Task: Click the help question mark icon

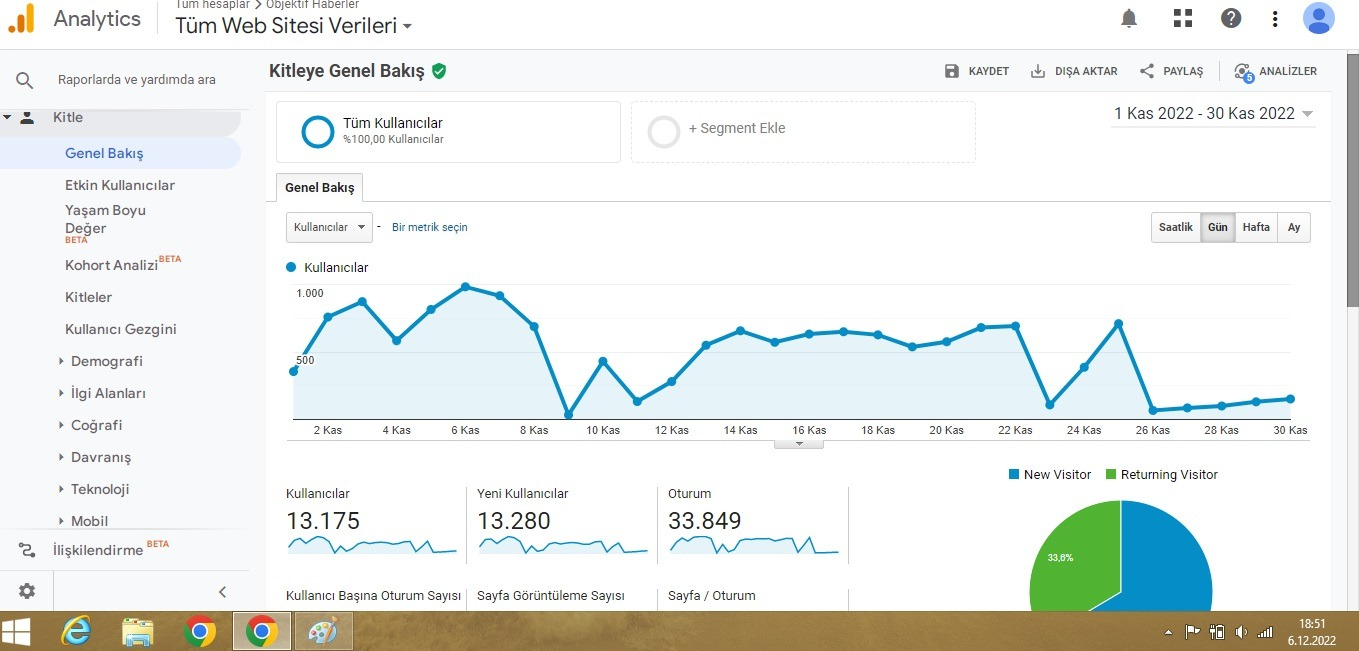Action: coord(1232,18)
